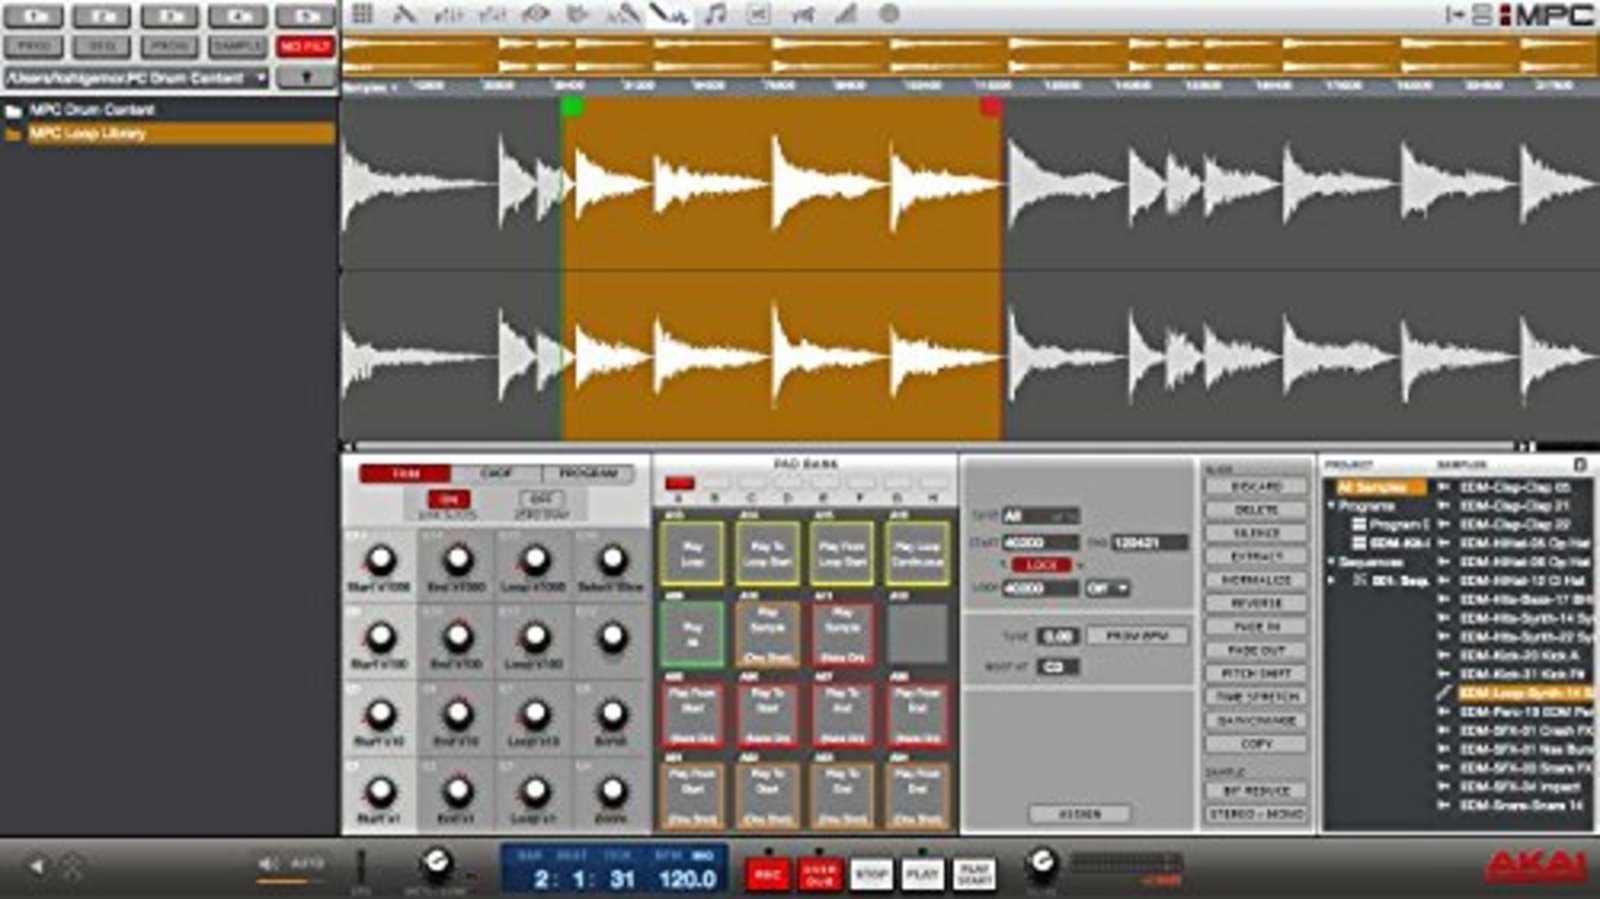1600x899 pixels.
Task: Open the music note song mode icon
Action: pyautogui.click(x=715, y=14)
